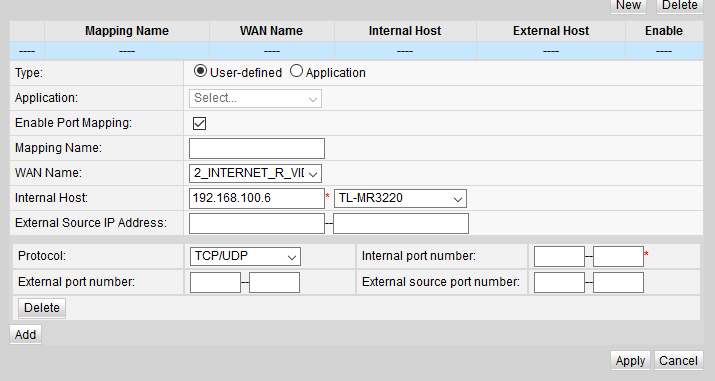Open the TL-MR3220 host dropdown
This screenshot has height=381, width=715.
(400, 199)
